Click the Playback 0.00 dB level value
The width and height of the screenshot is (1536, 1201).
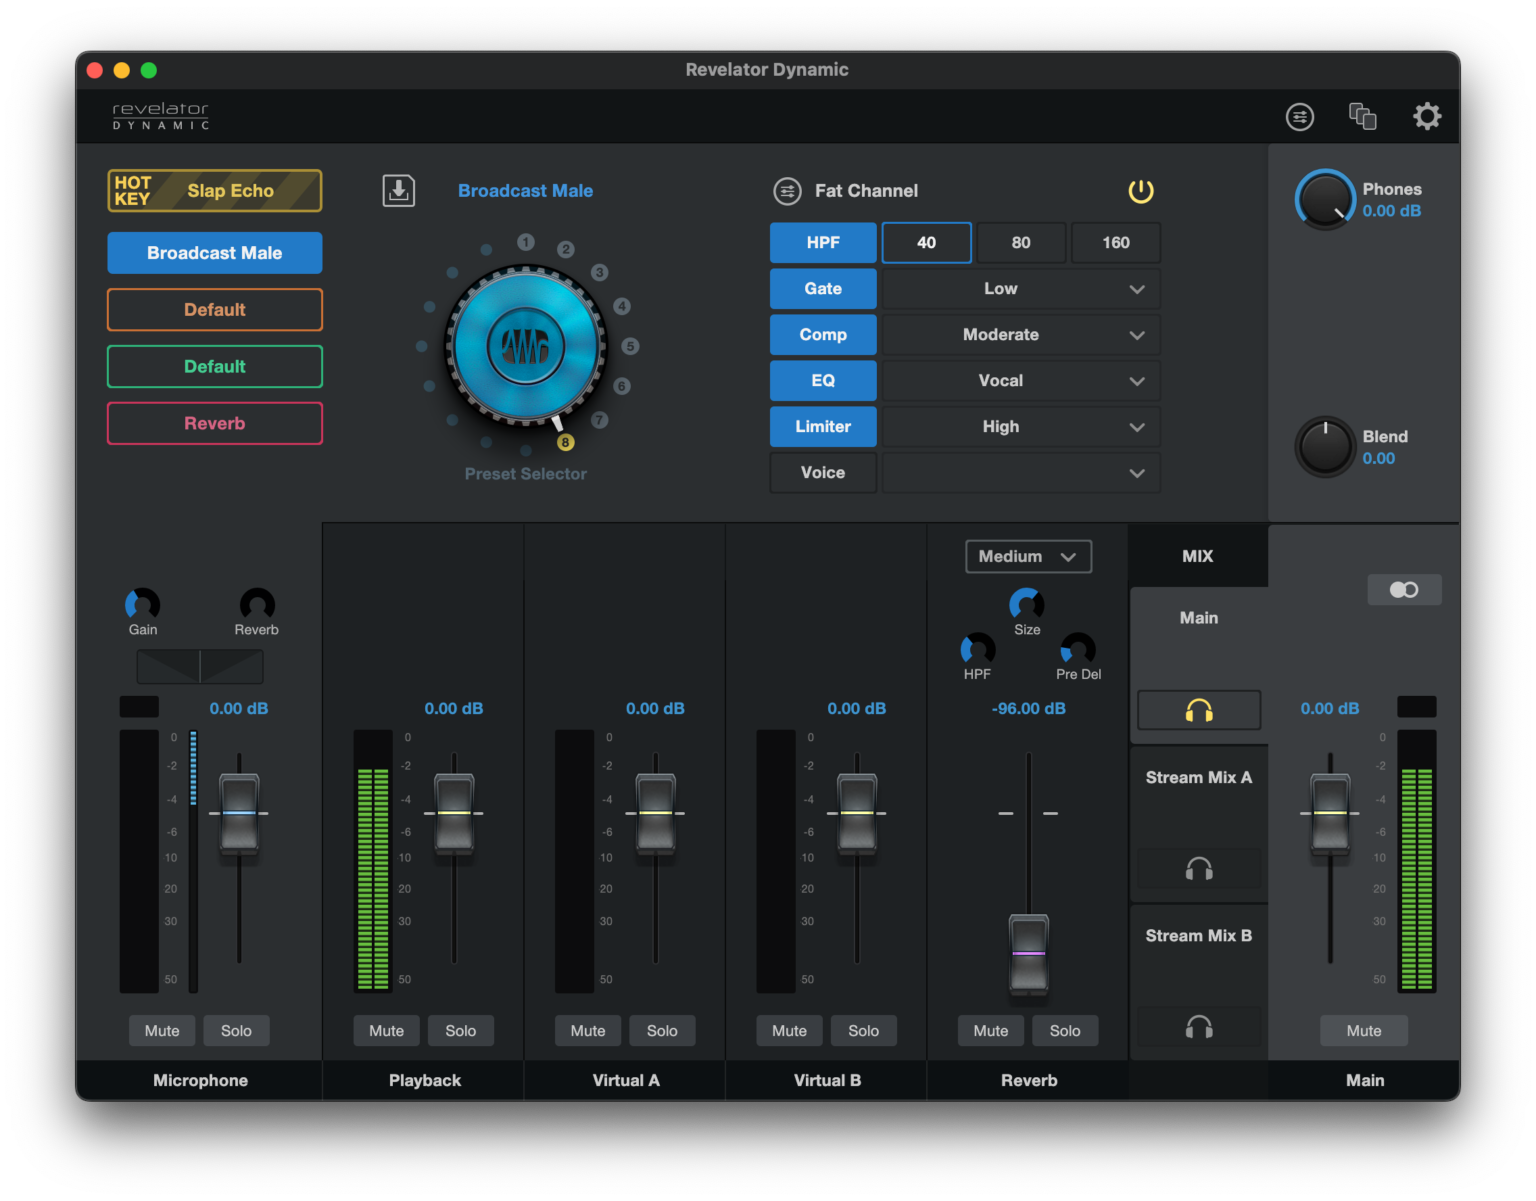454,709
